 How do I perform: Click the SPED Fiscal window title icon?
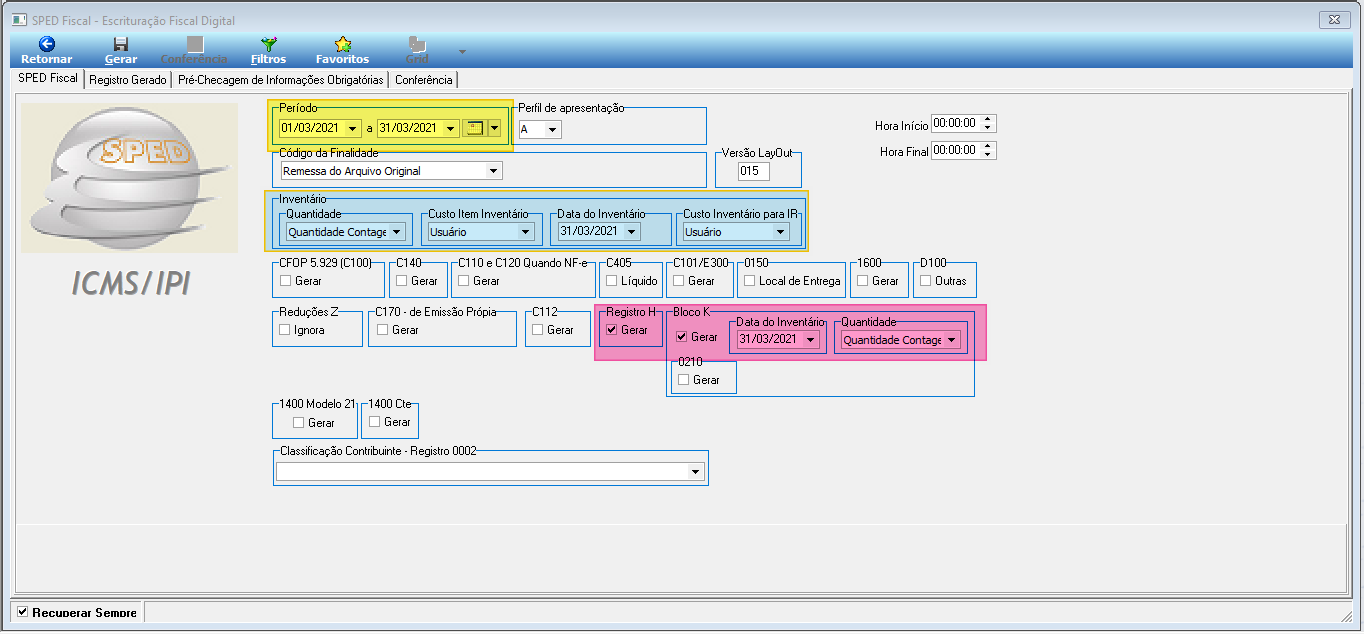point(17,18)
